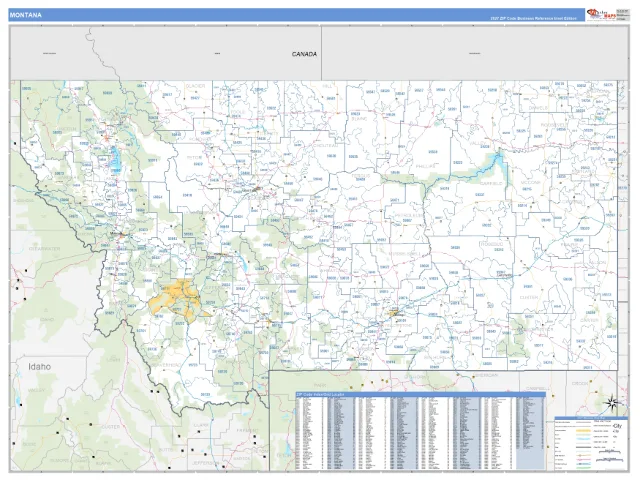
Task: Click the large Idaho state label
Action: 40,367
